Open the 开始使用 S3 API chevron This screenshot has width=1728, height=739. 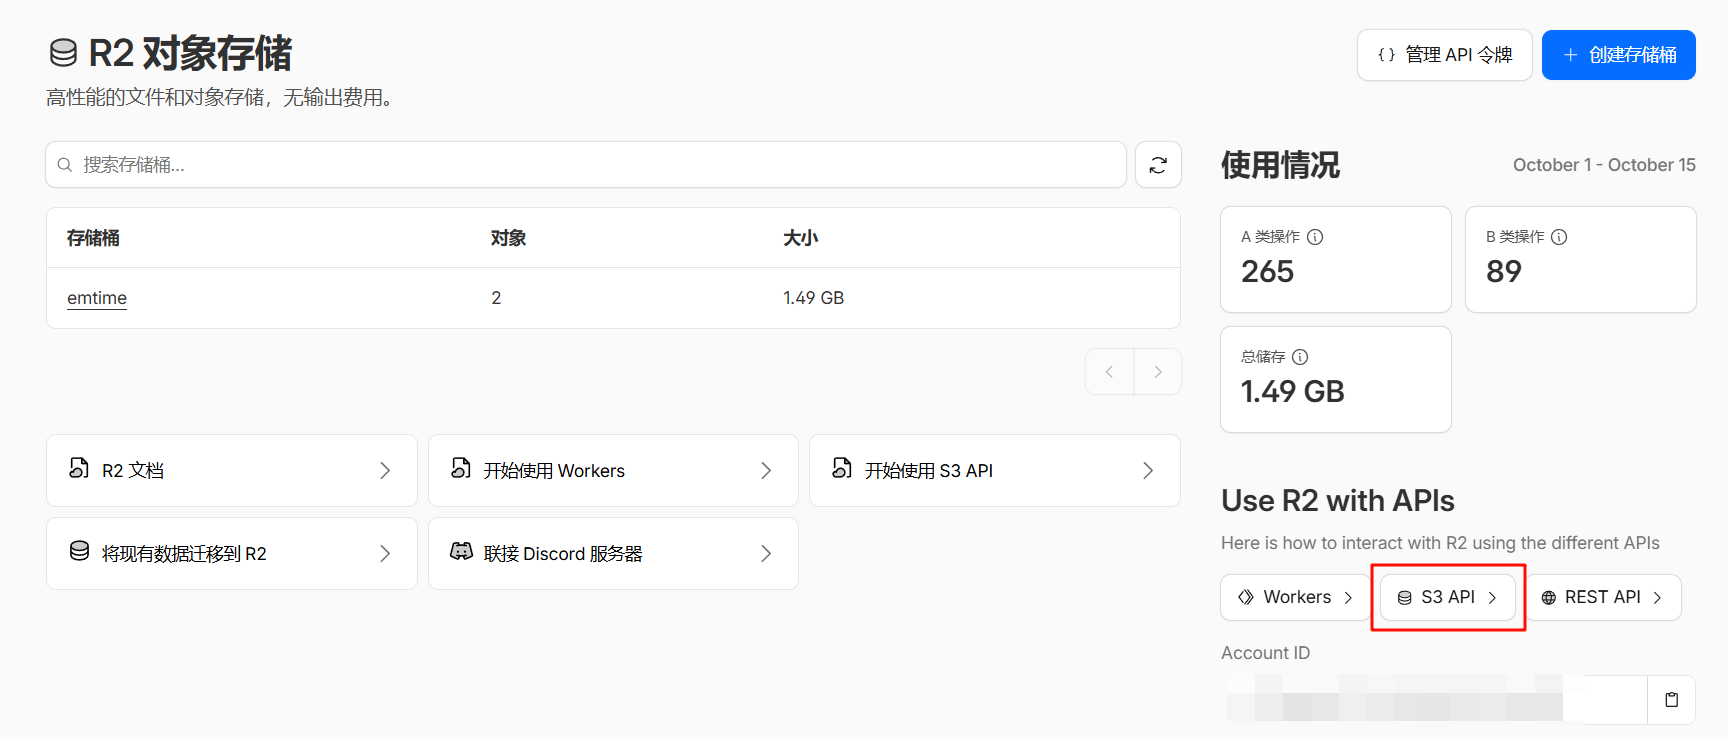pos(1148,471)
